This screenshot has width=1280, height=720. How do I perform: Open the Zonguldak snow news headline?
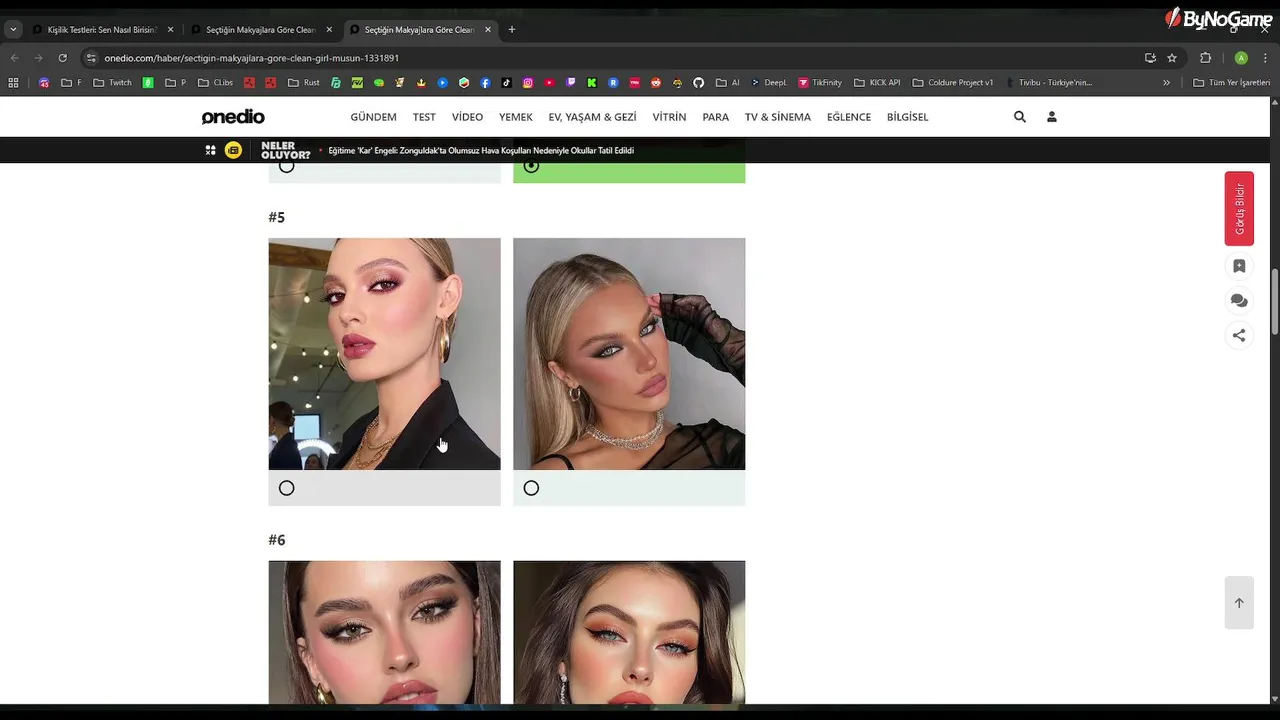[x=481, y=150]
